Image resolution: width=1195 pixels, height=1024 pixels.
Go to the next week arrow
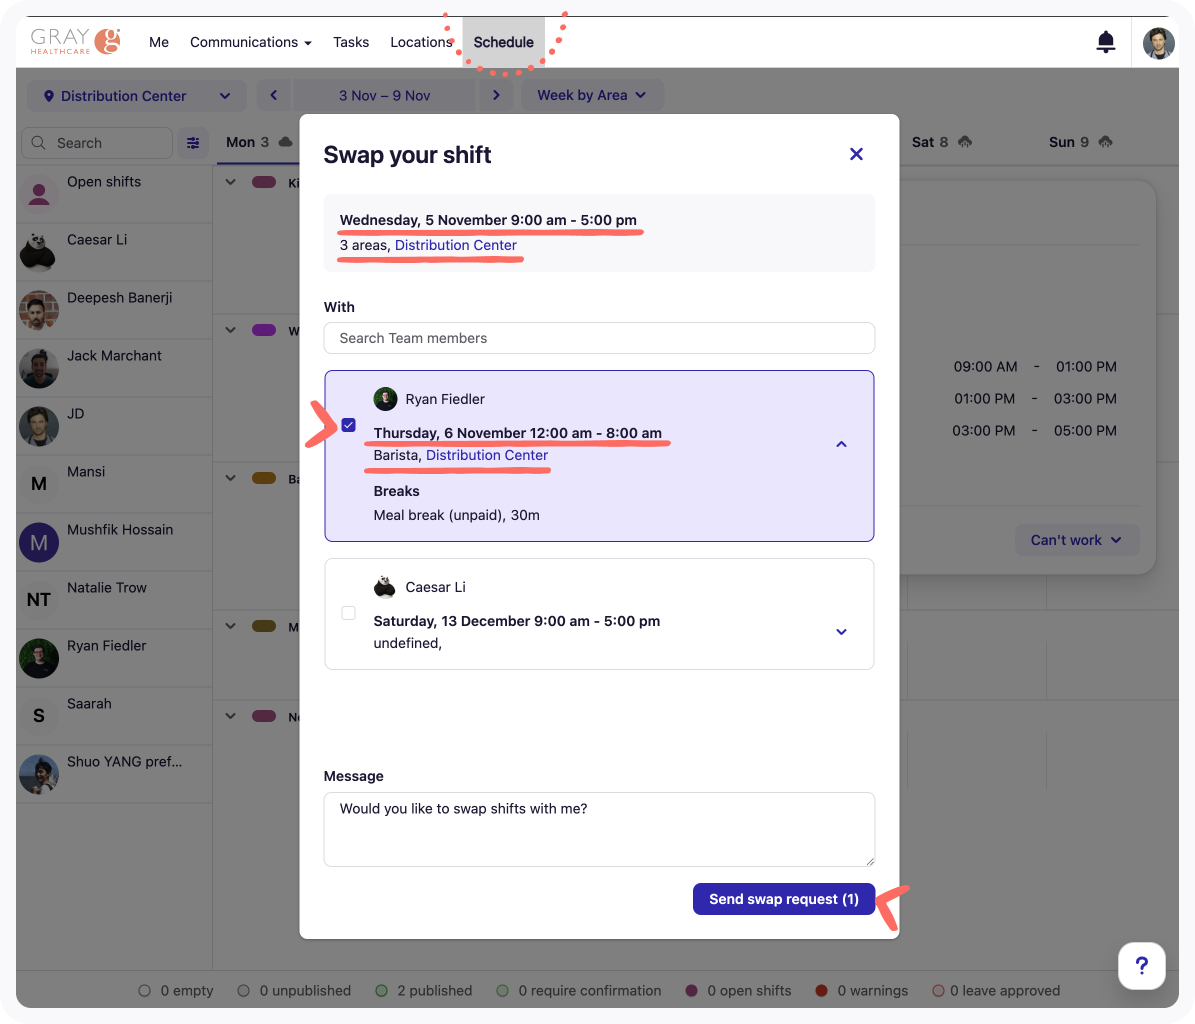(x=495, y=96)
